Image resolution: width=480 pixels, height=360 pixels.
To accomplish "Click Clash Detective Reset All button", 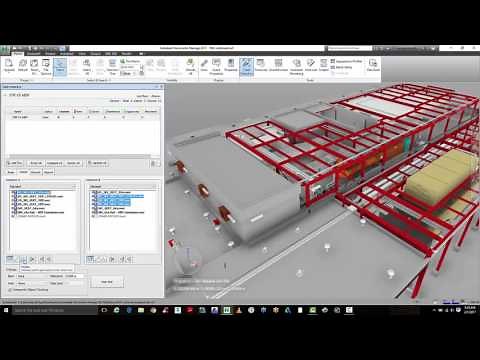I will click(35, 163).
